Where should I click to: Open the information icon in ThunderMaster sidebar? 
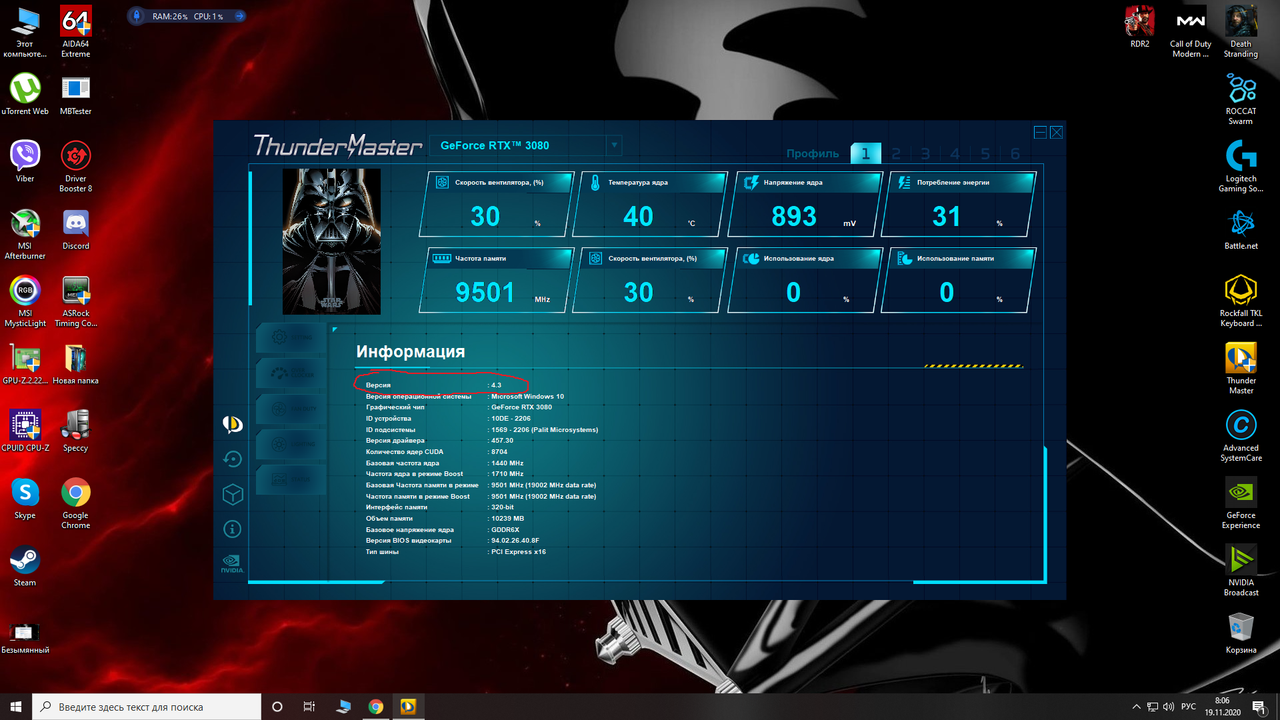(x=233, y=528)
